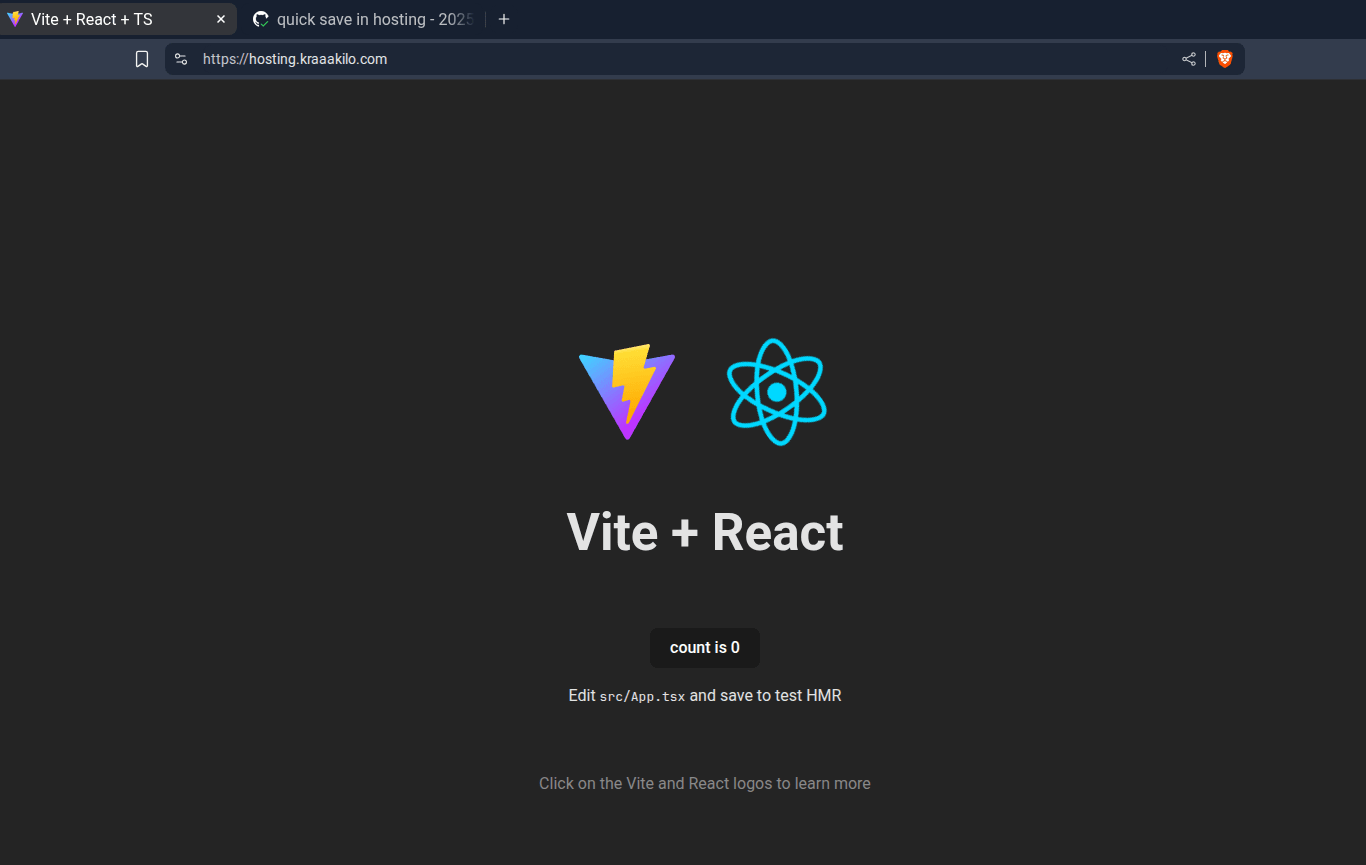The width and height of the screenshot is (1366, 865).
Task: Switch to "quick save in hosting" tab
Action: click(374, 19)
